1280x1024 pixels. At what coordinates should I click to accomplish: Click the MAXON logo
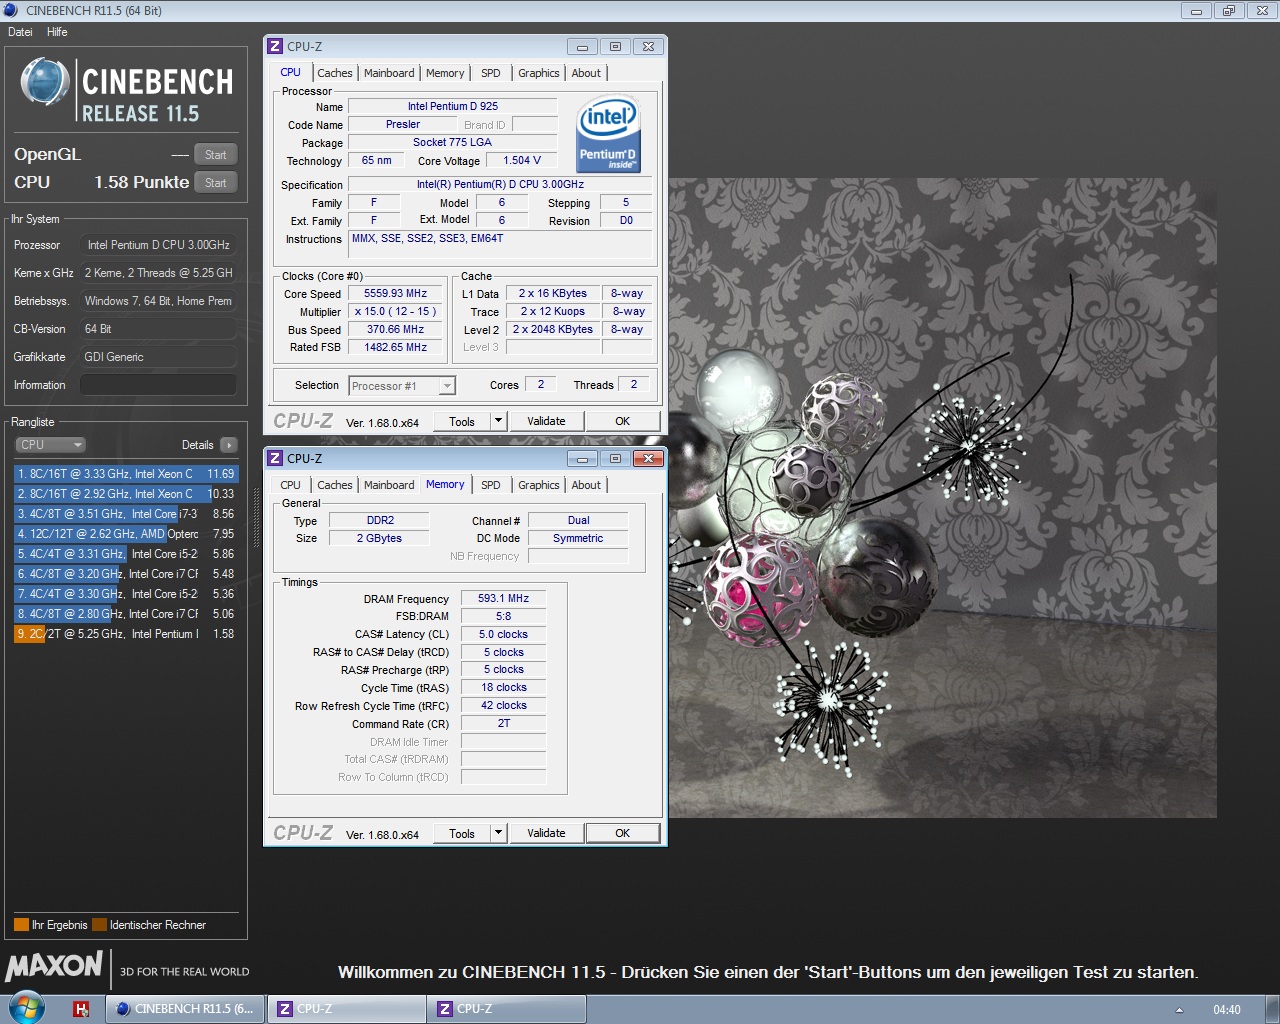coord(54,966)
